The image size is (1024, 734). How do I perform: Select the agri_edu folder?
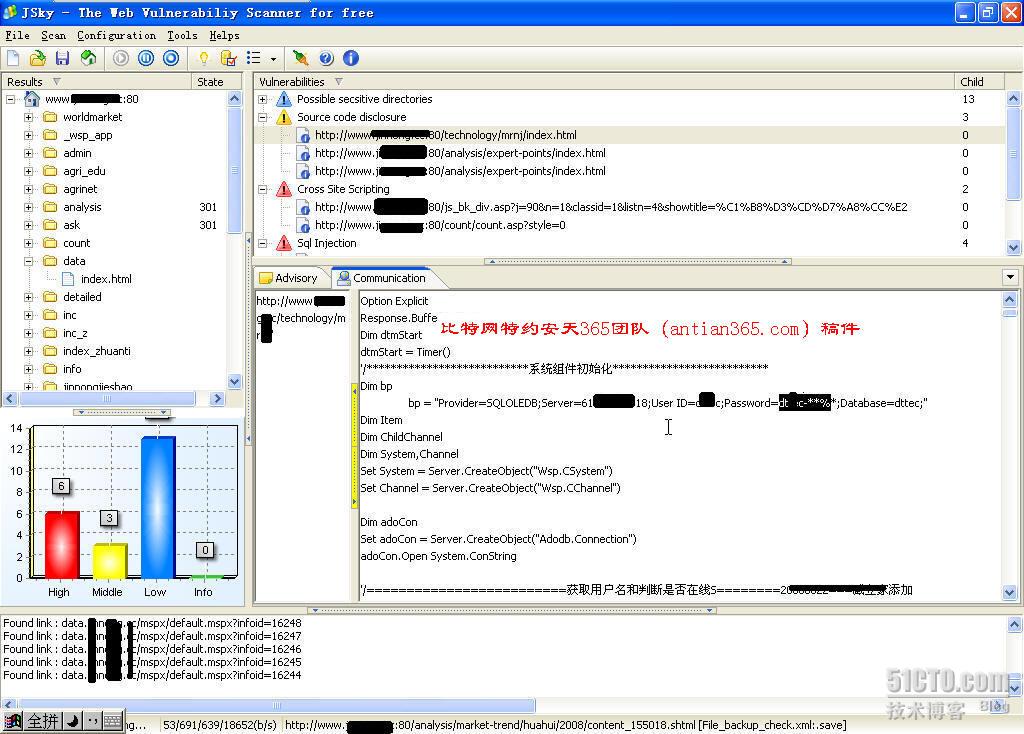[84, 171]
